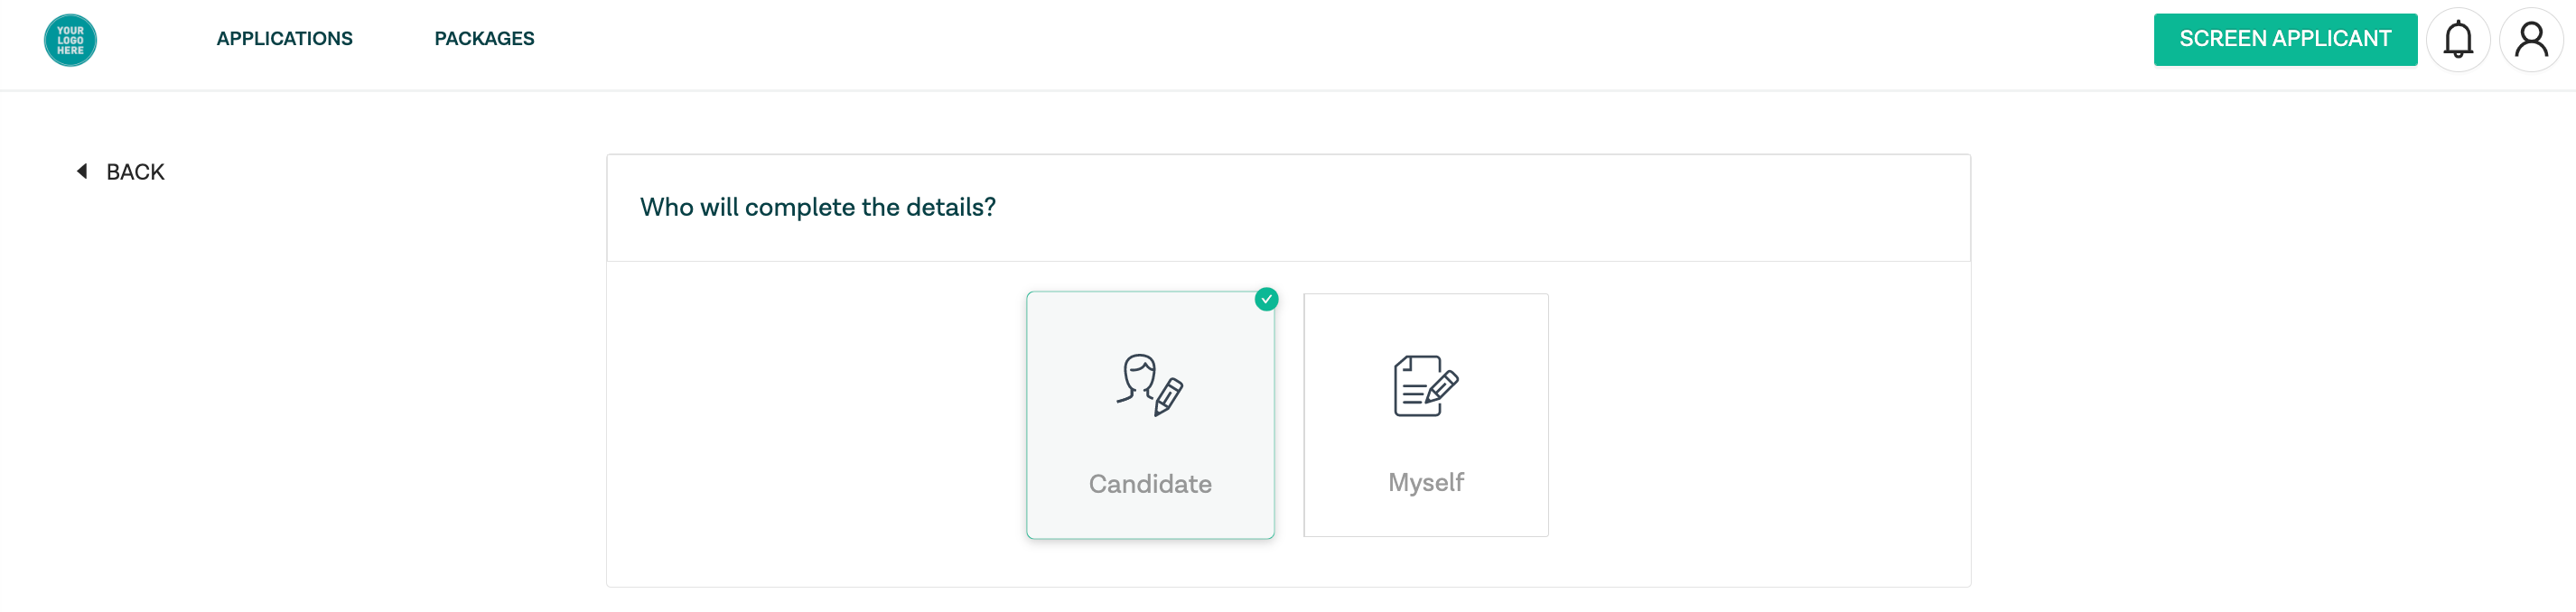2576x612 pixels.
Task: Click the Your Logo Here icon
Action: tap(70, 40)
